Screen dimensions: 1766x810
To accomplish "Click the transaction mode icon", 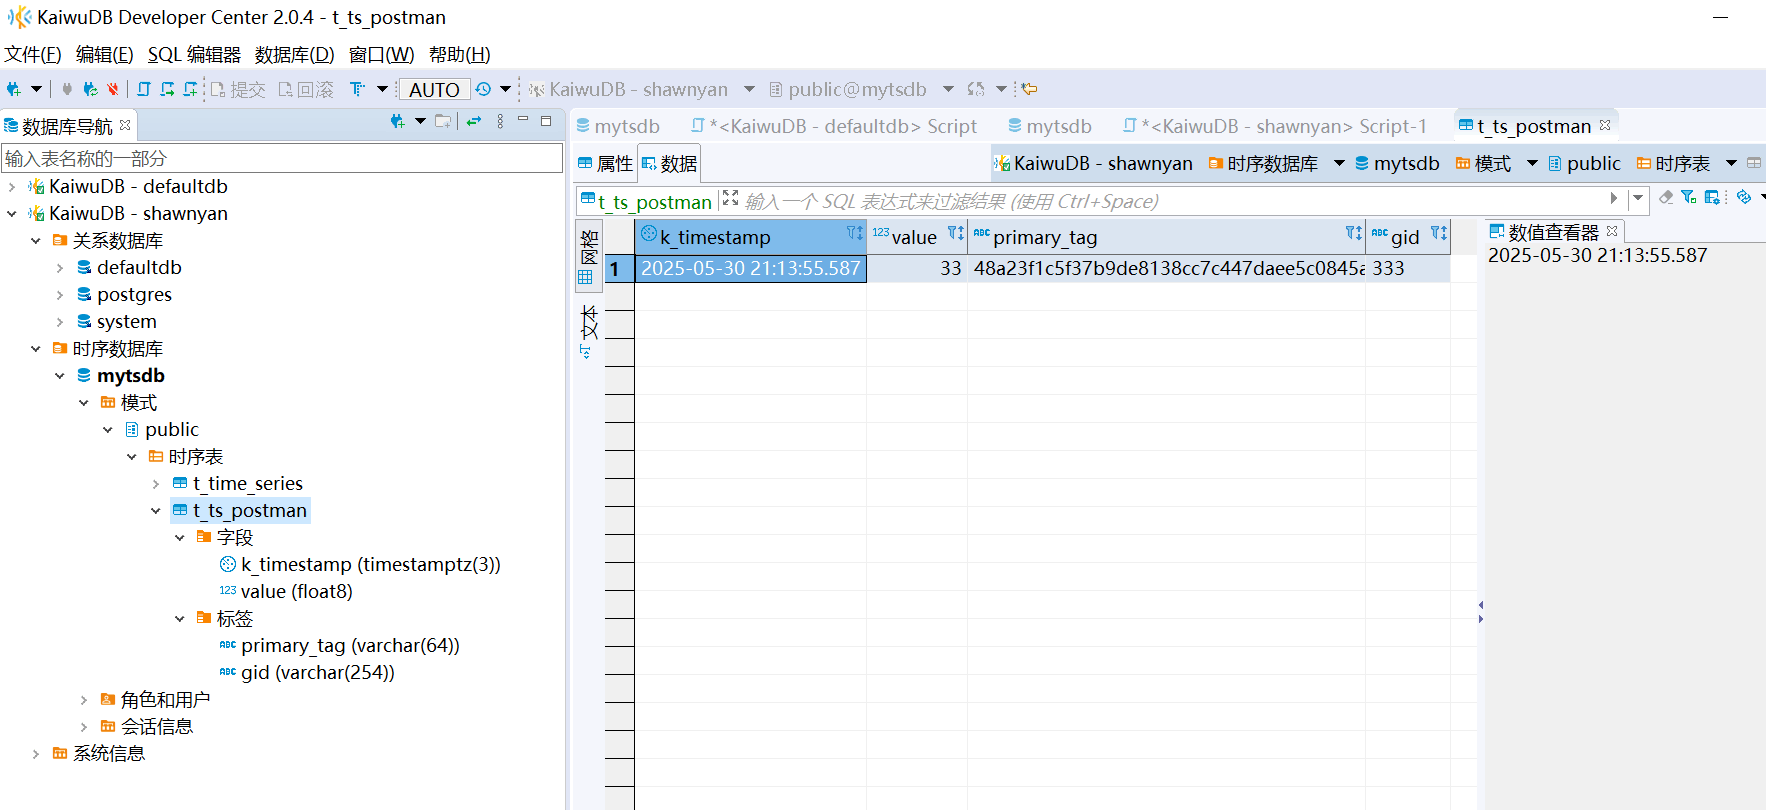I will (358, 89).
